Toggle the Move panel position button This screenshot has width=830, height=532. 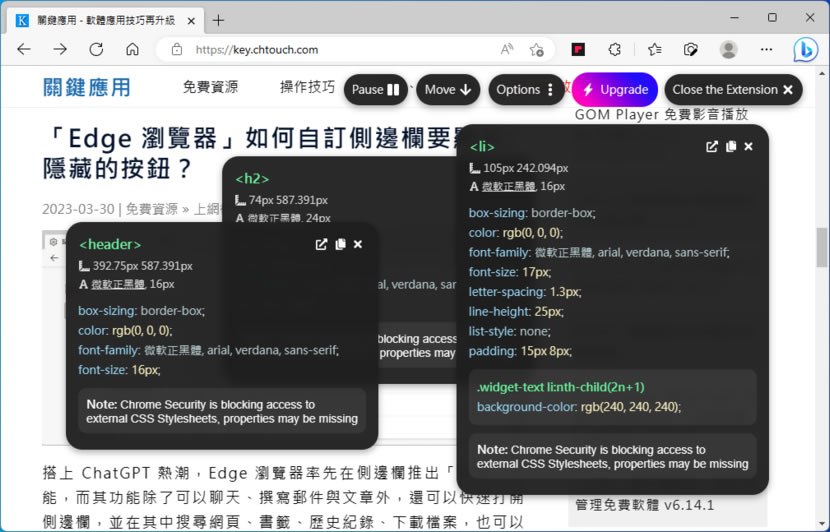(448, 90)
